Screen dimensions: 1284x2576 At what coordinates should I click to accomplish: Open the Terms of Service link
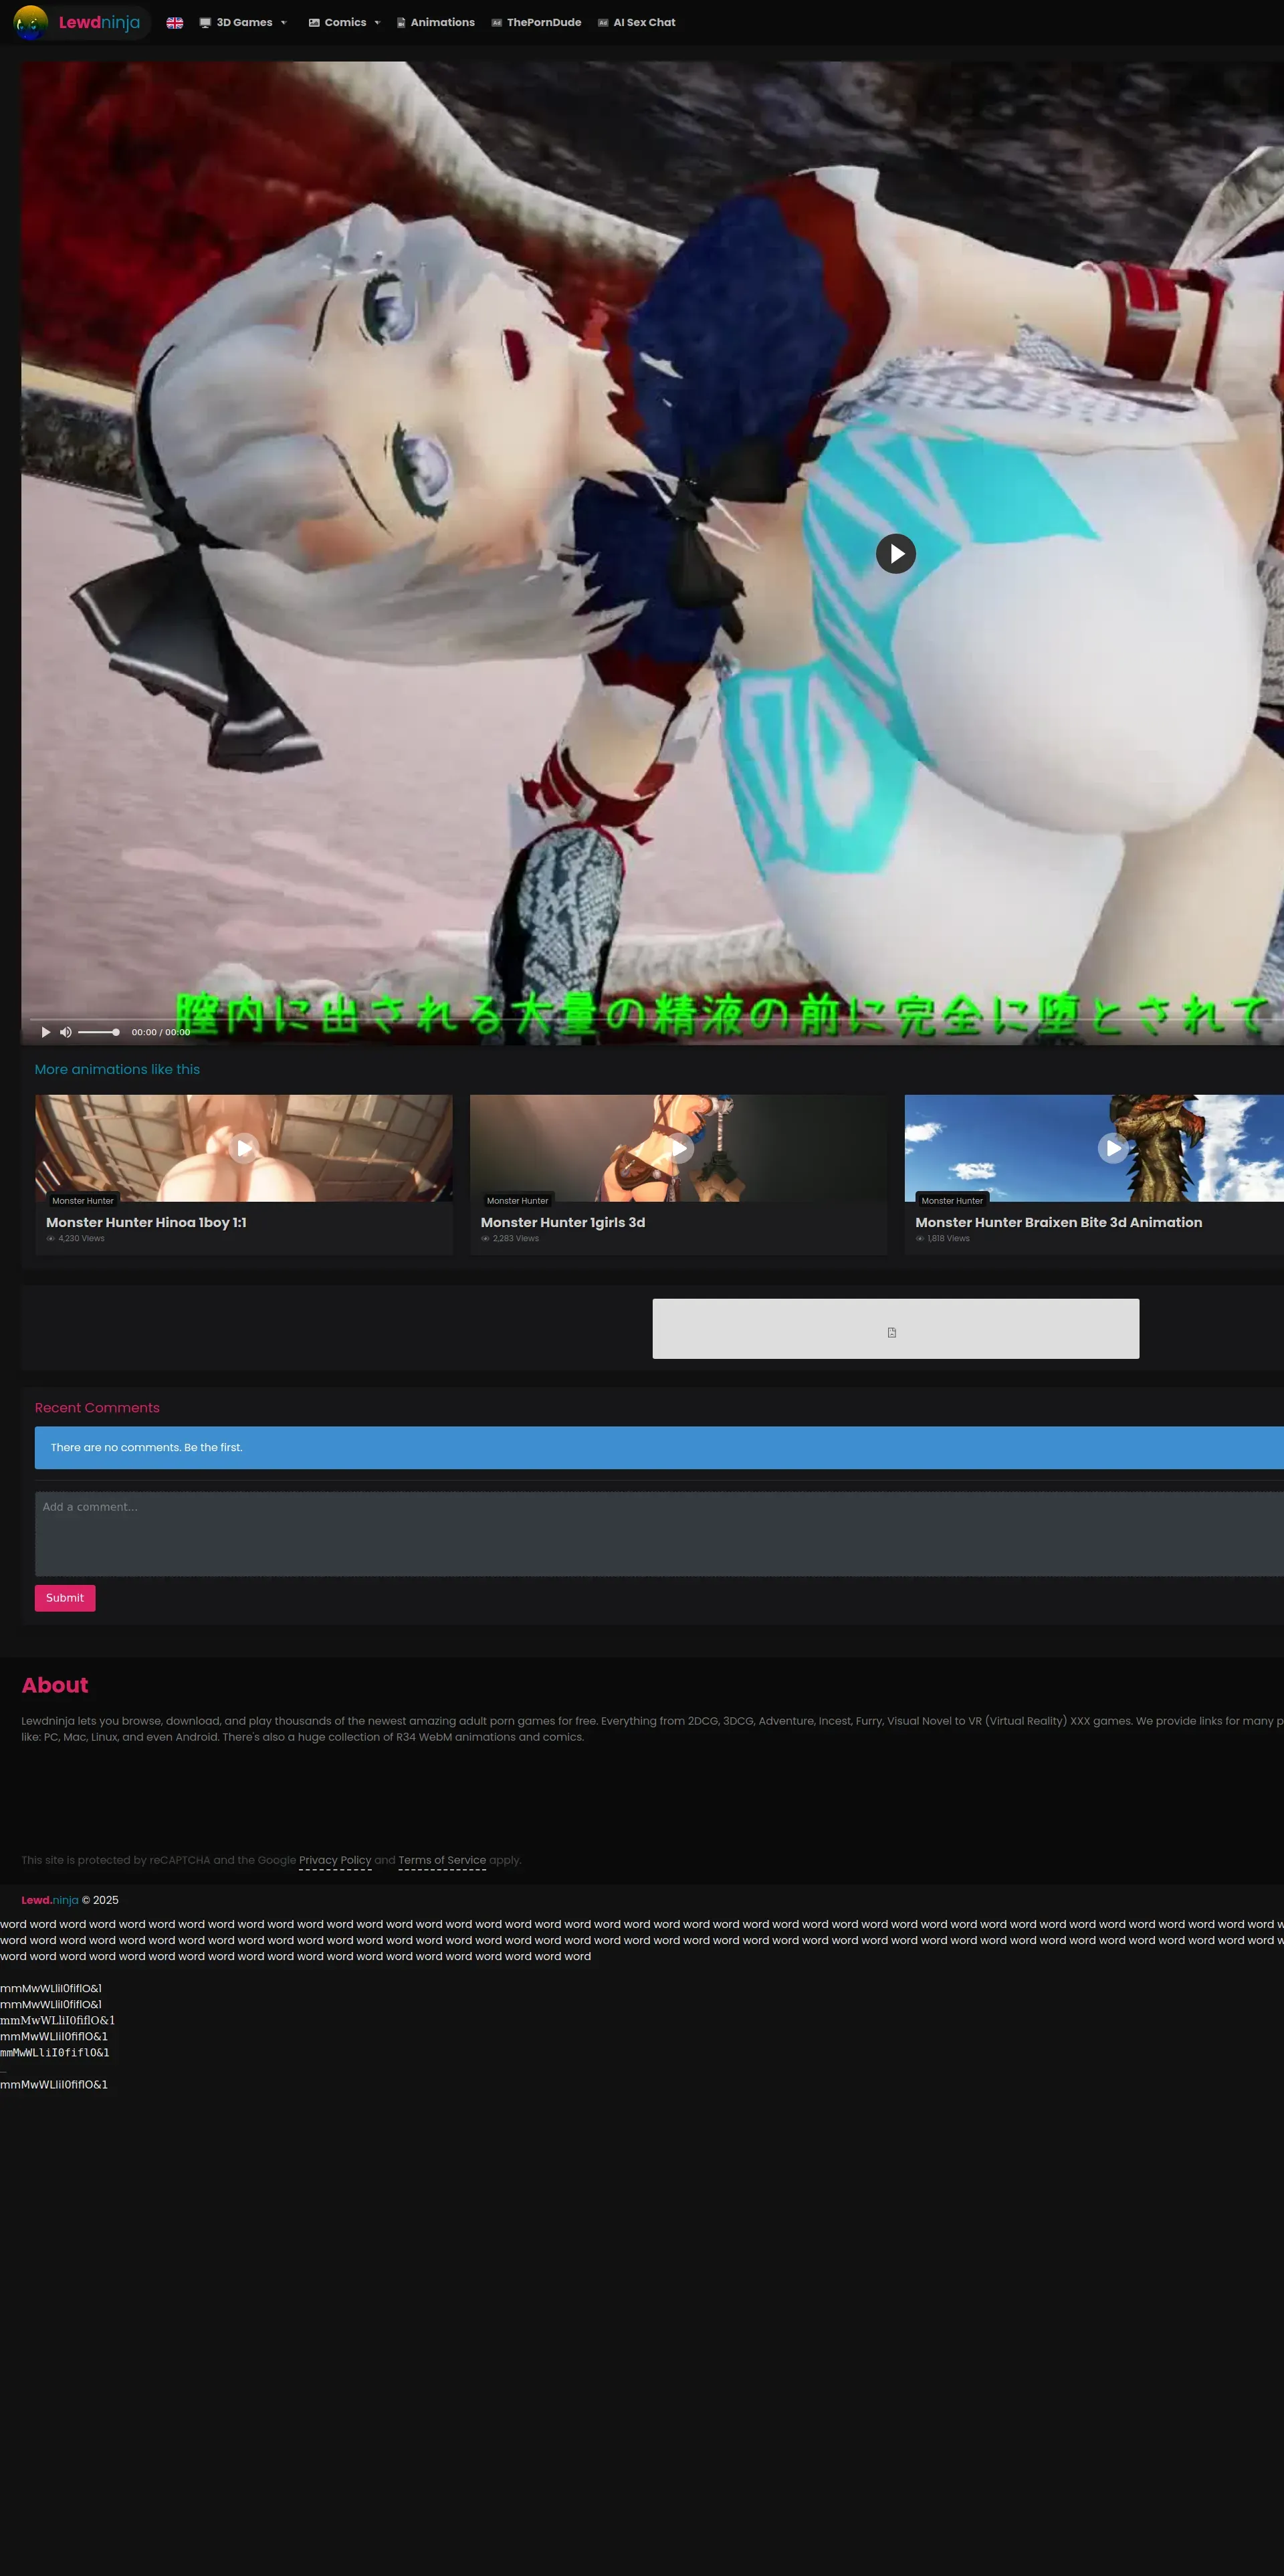pos(442,1860)
